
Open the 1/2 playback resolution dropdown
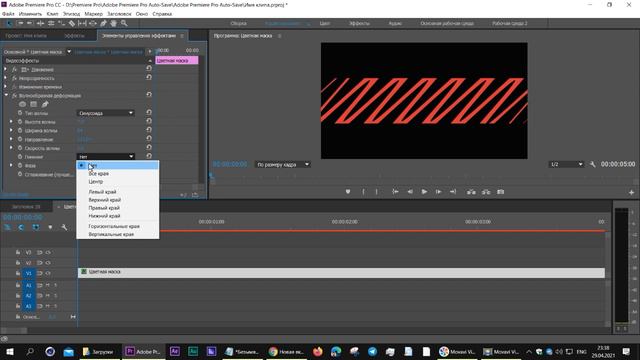click(566, 164)
